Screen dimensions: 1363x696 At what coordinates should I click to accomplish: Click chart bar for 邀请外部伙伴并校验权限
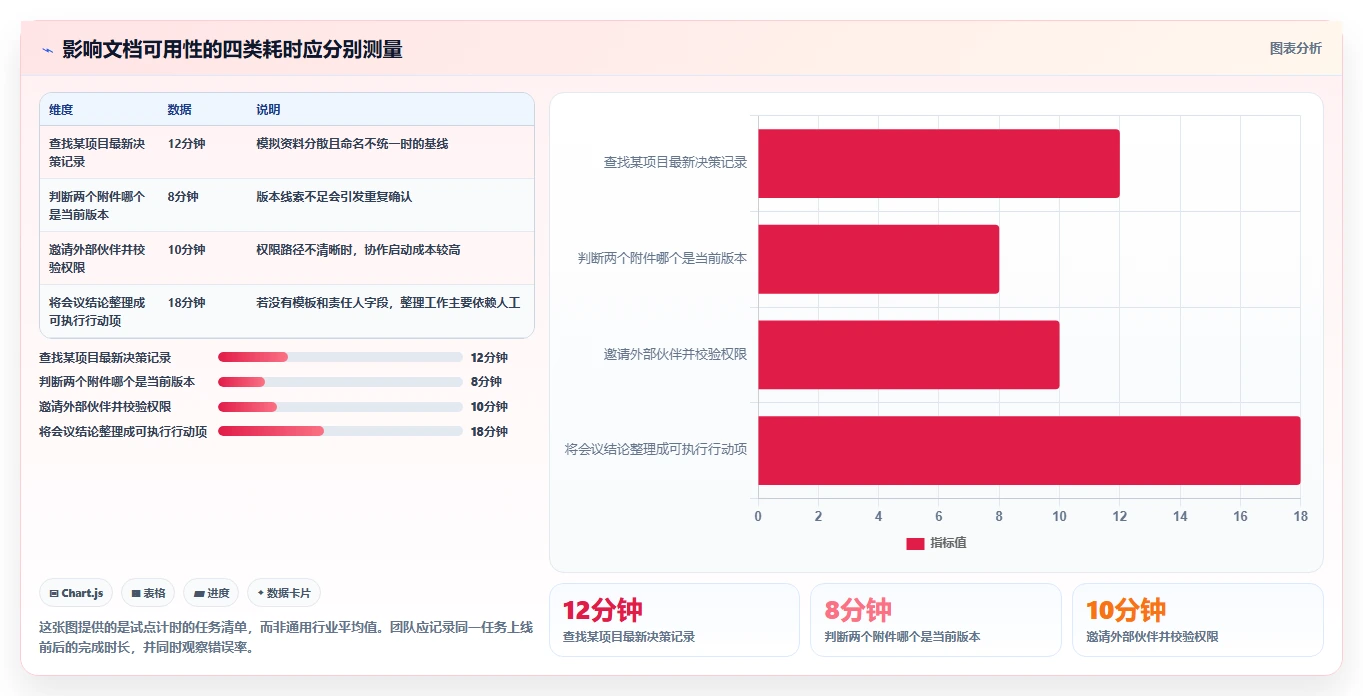(909, 355)
